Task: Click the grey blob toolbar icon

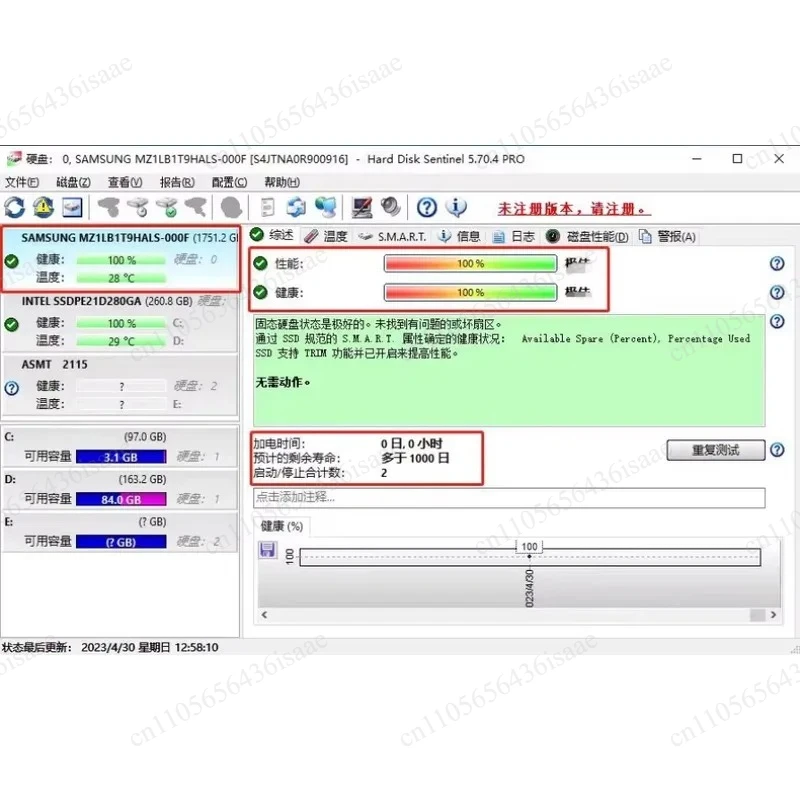Action: (231, 207)
